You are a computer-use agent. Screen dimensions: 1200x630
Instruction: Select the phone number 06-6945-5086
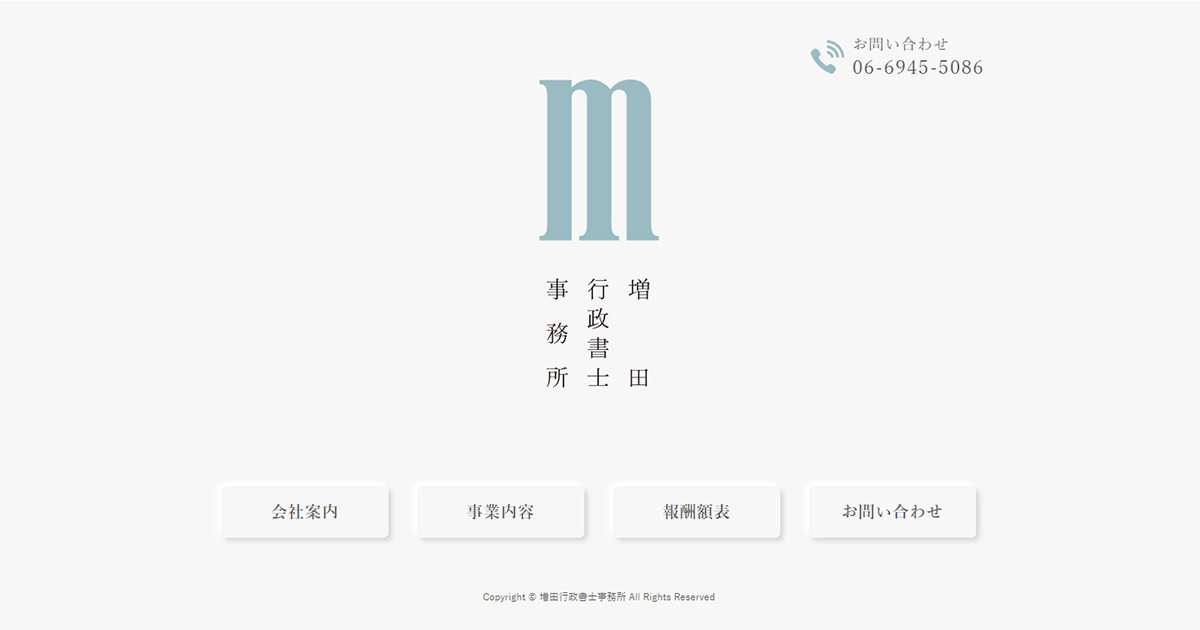pyautogui.click(x=917, y=68)
